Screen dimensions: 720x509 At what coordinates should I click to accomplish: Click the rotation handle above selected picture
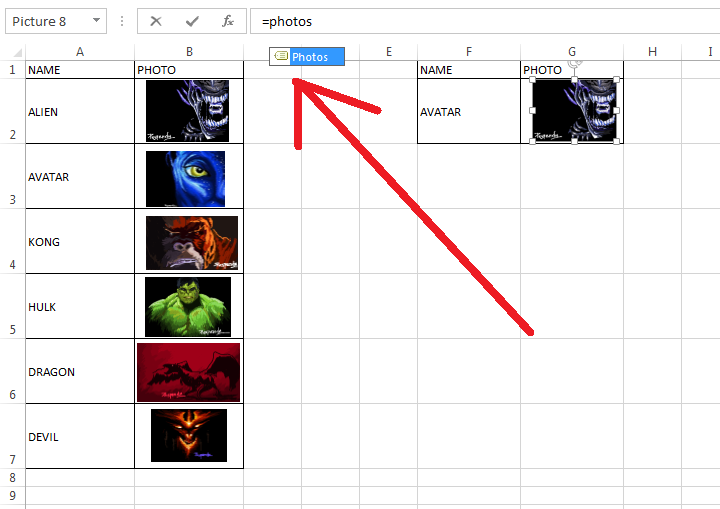574,63
